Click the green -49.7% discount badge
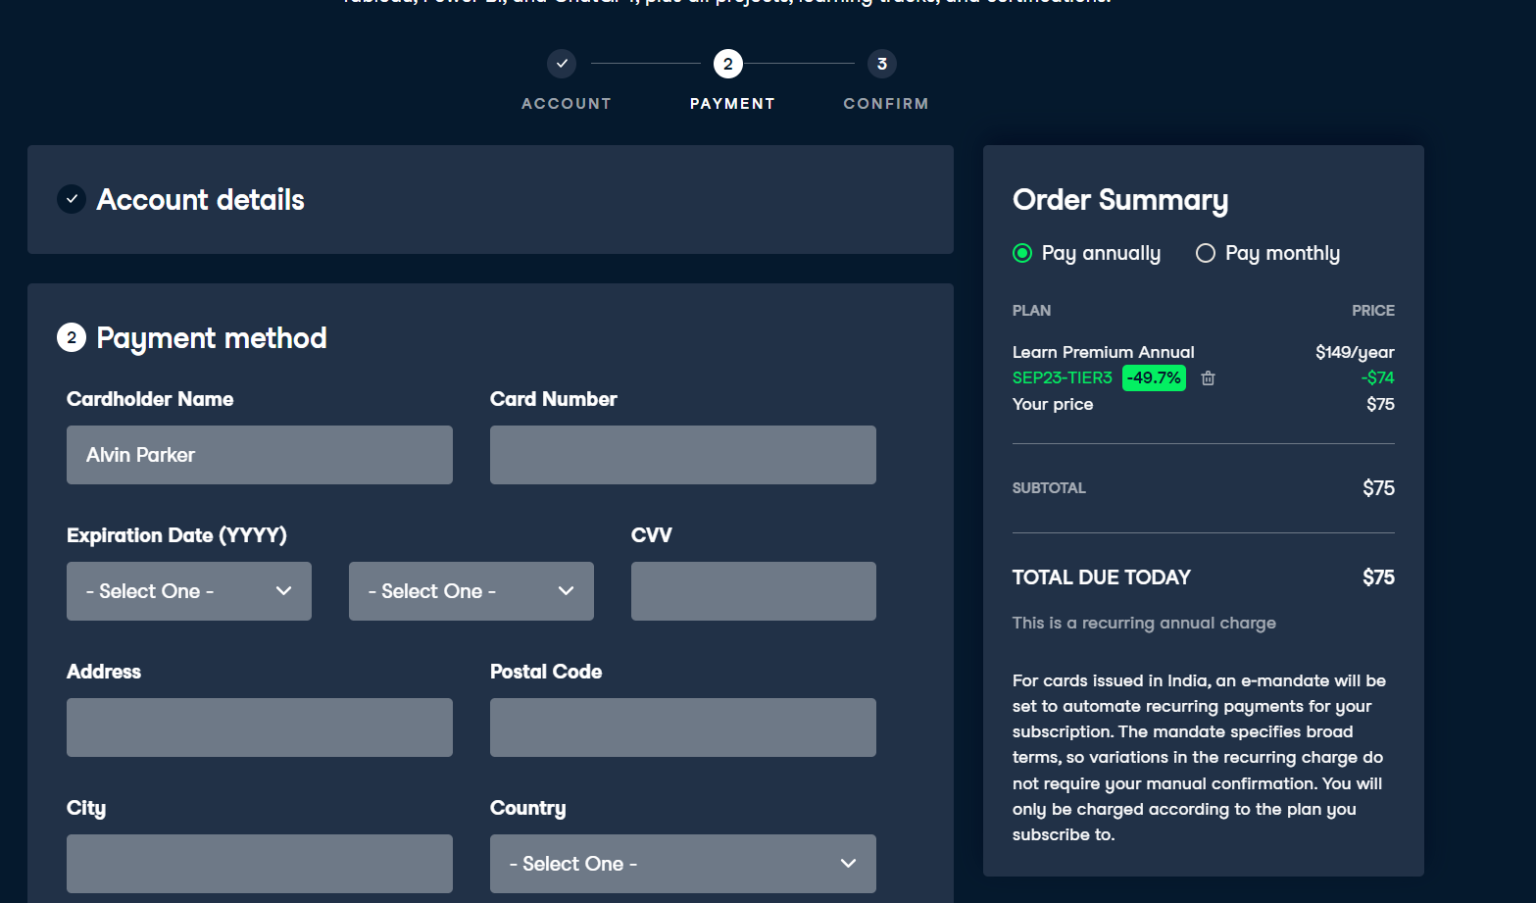 point(1154,378)
